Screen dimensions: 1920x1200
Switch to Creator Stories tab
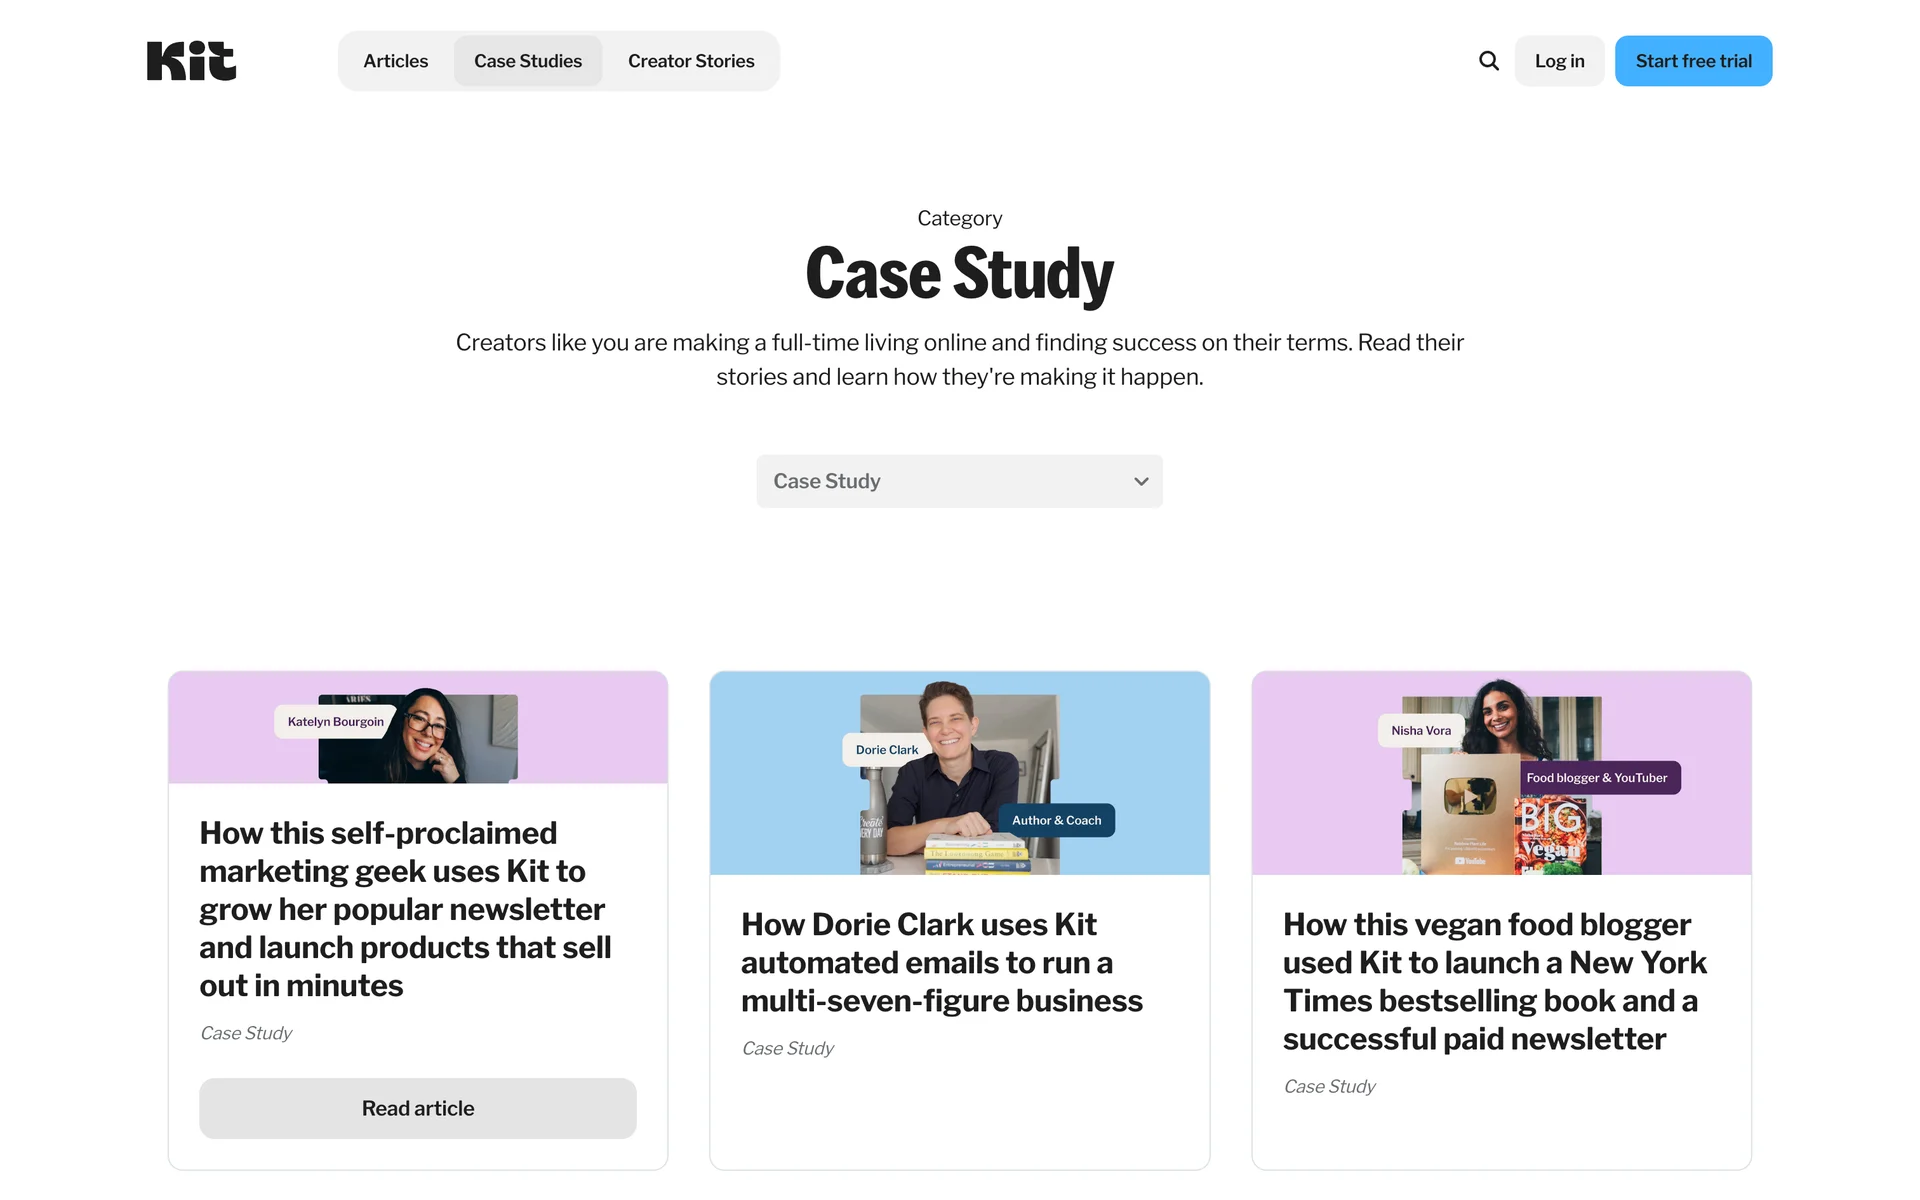tap(691, 61)
